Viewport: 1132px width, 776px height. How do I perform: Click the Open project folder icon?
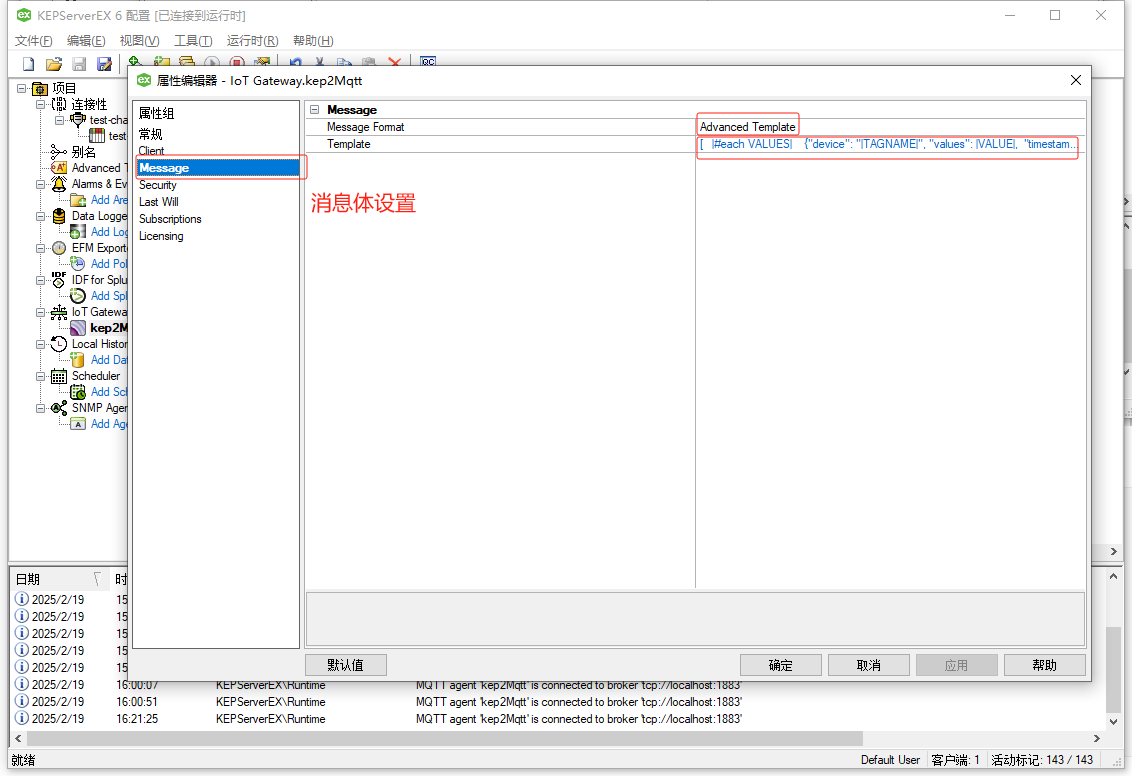(x=53, y=64)
